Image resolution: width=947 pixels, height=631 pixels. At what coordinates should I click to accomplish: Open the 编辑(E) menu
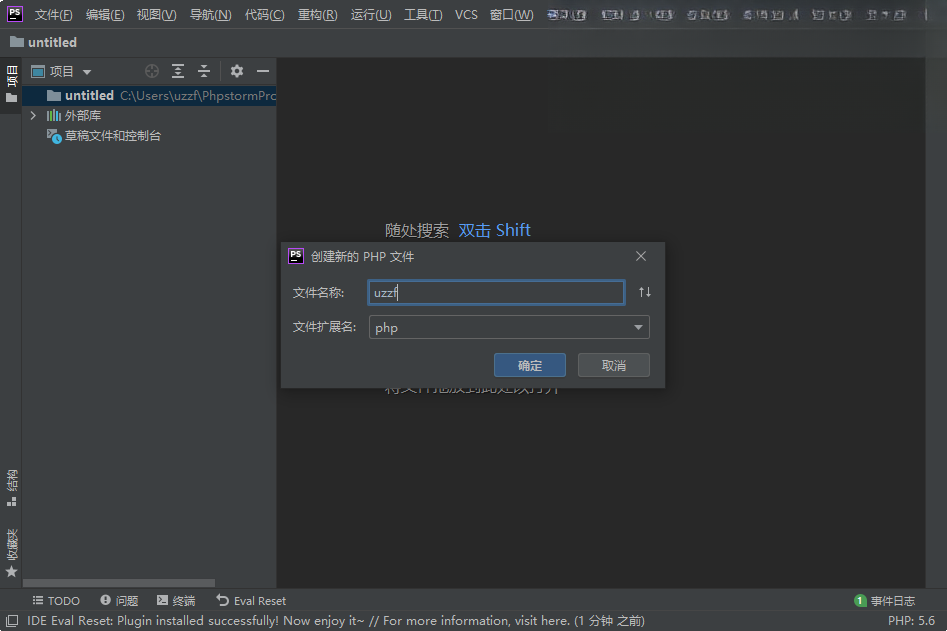(x=105, y=14)
